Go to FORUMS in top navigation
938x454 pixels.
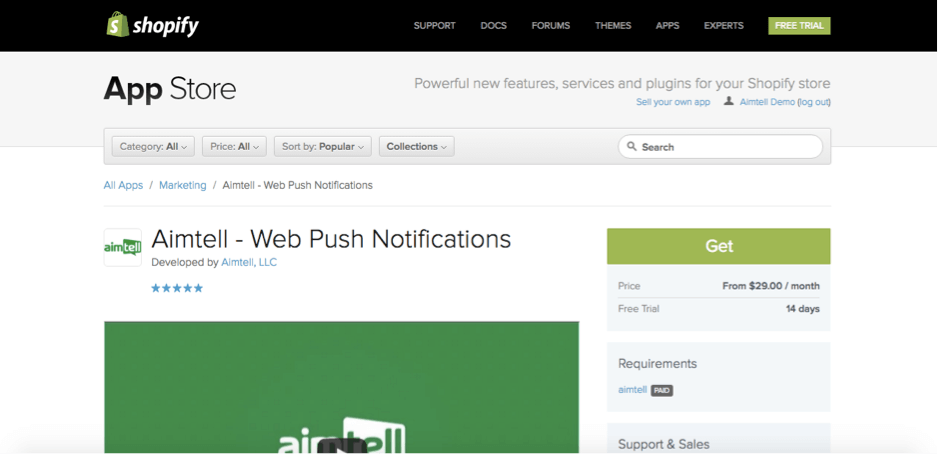(551, 26)
